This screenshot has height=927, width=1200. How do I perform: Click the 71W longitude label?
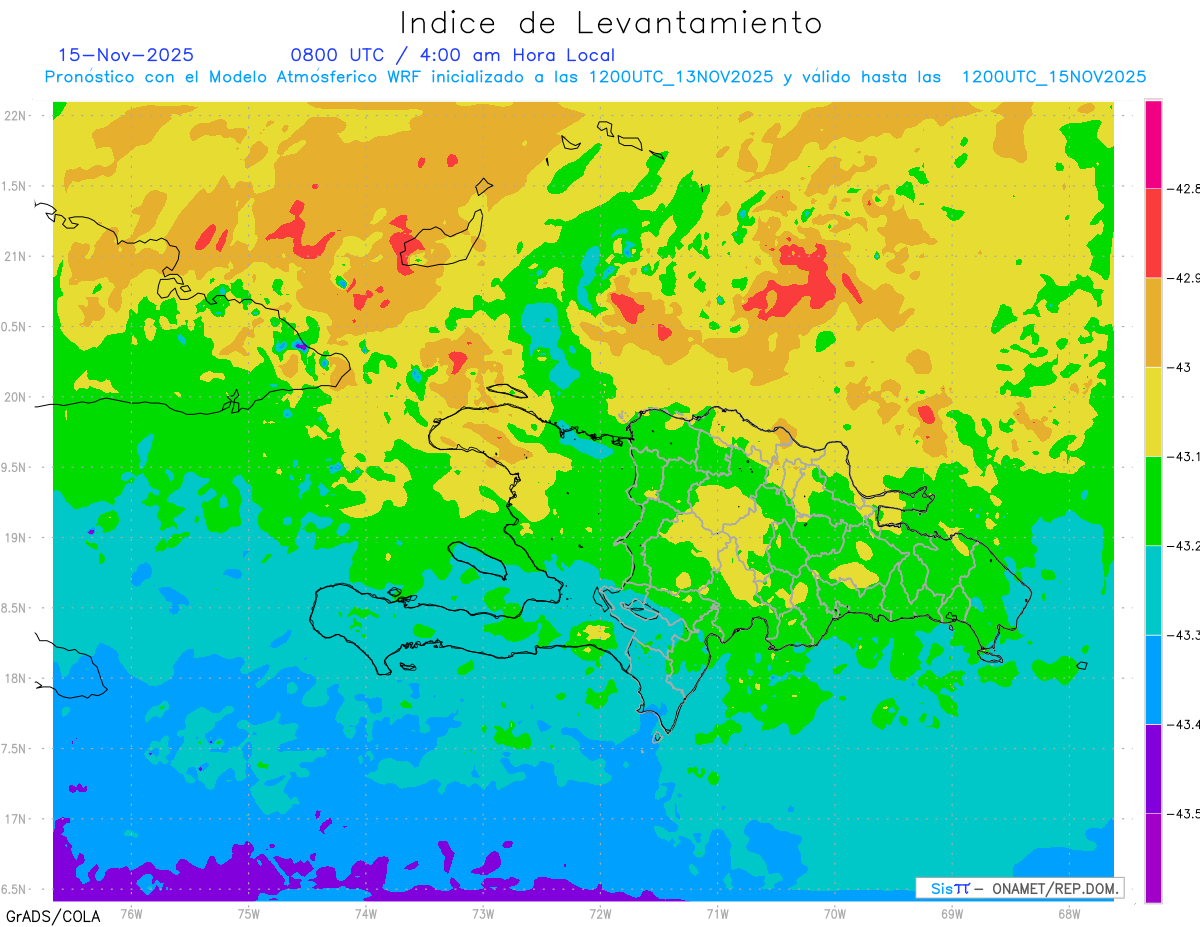[x=717, y=912]
